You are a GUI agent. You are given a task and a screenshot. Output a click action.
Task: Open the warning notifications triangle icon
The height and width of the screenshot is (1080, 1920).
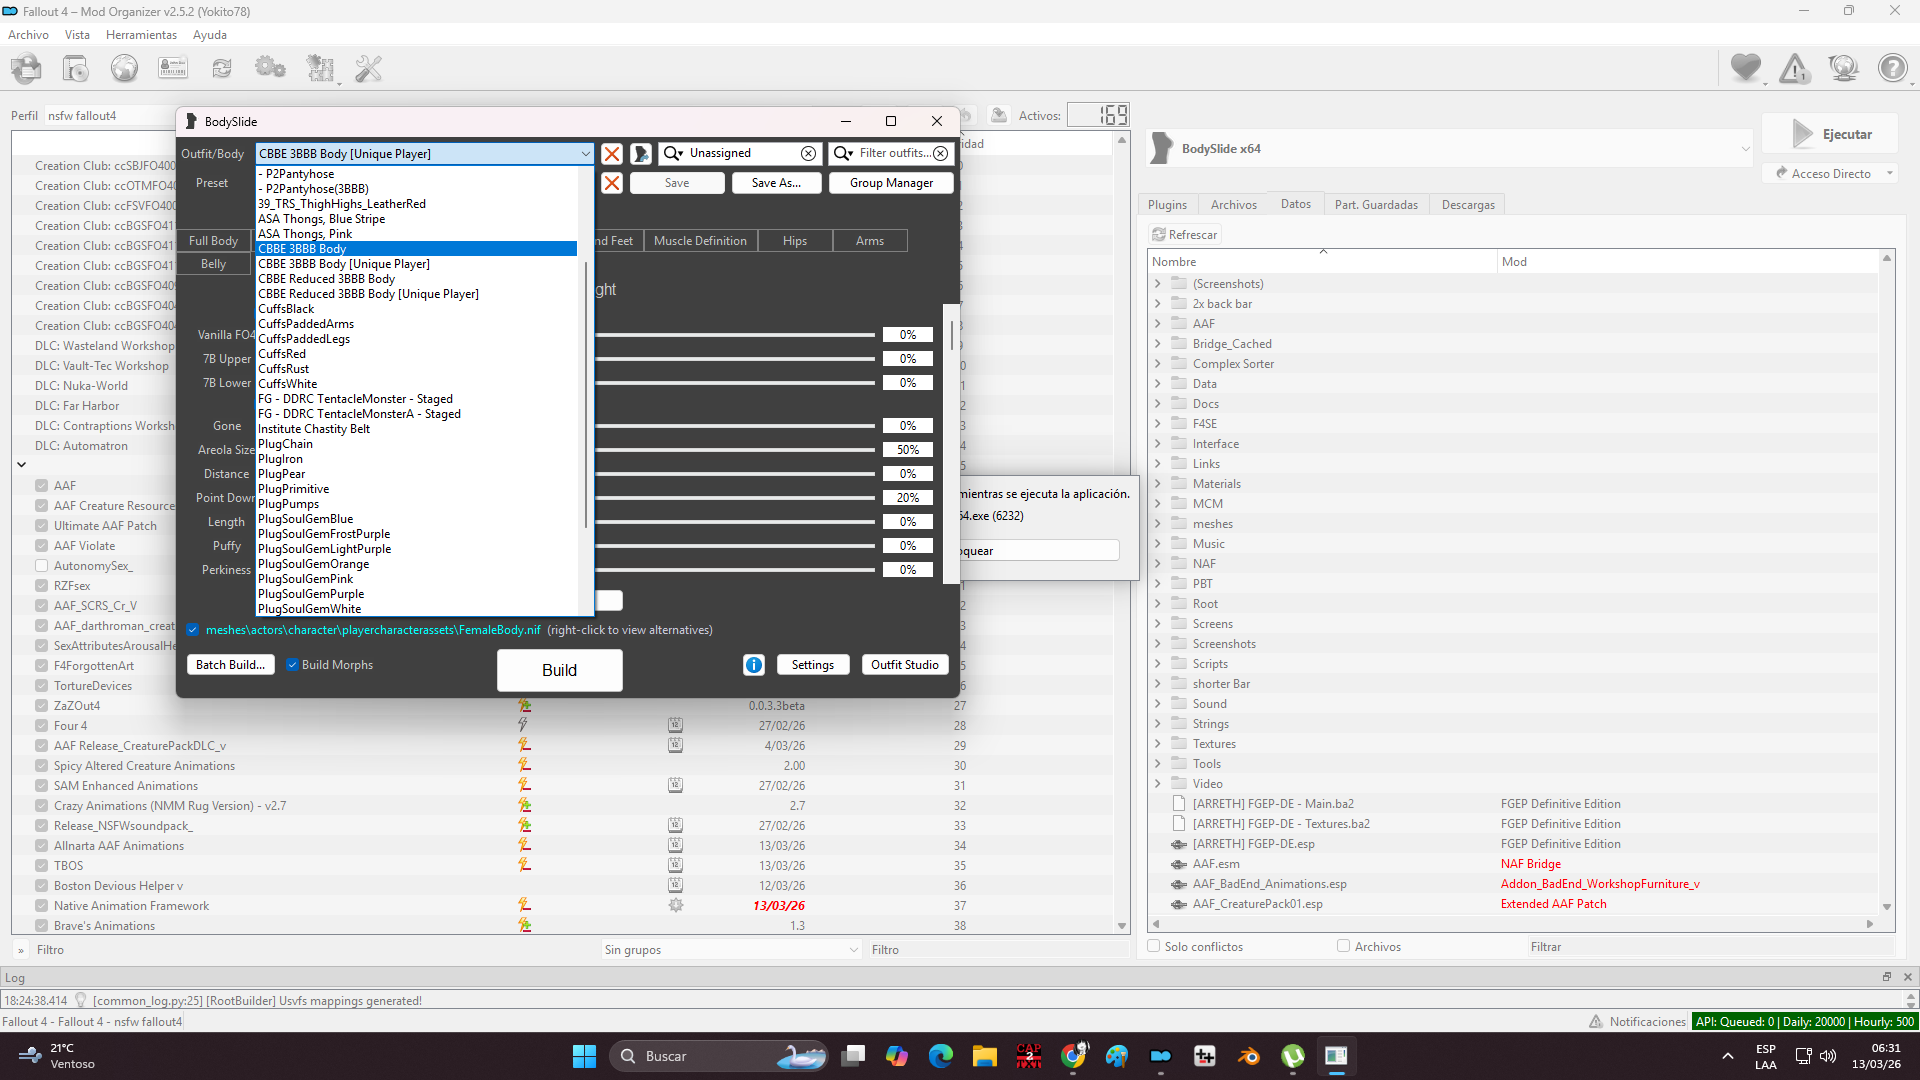(x=1795, y=68)
